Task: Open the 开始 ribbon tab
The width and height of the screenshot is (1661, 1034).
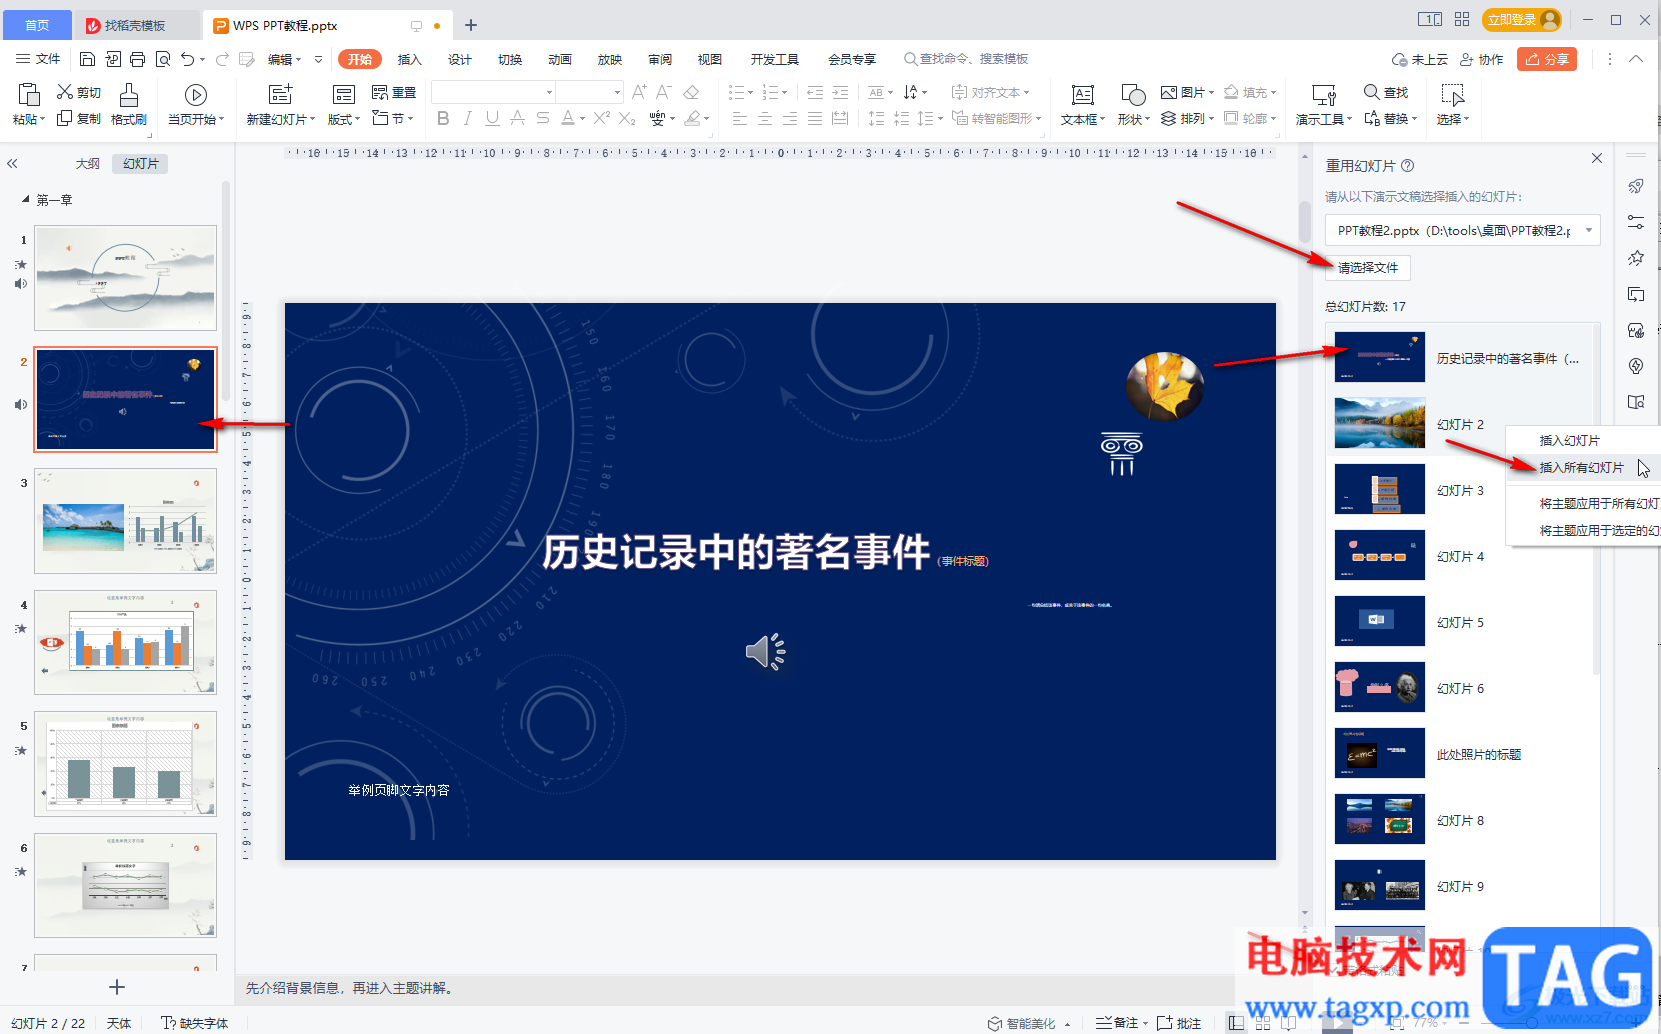Action: 360,59
